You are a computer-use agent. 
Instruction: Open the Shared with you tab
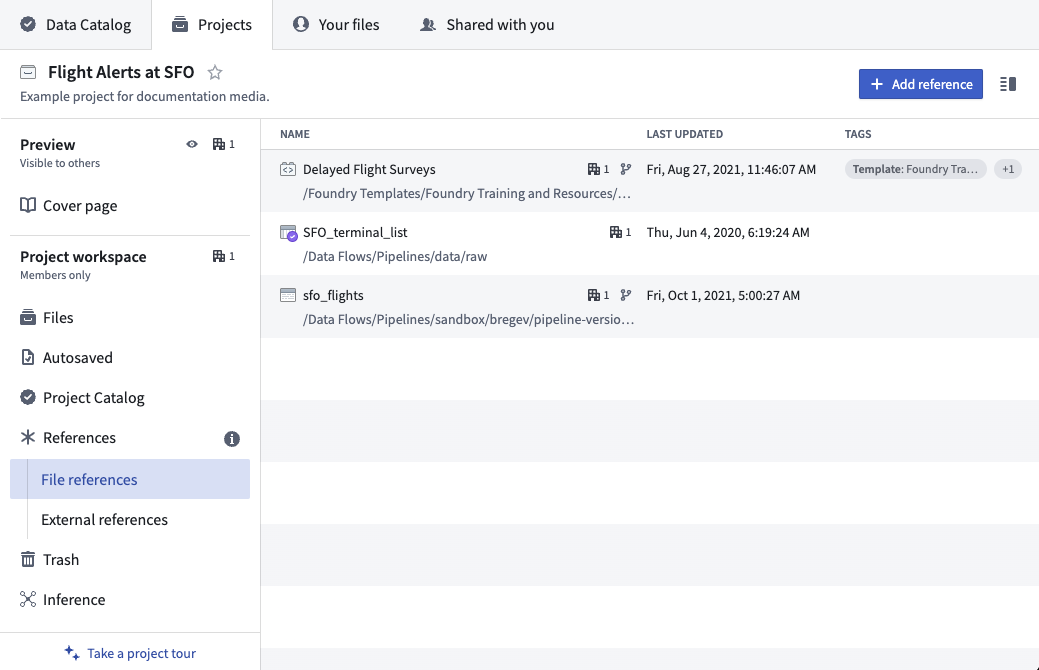coord(487,25)
